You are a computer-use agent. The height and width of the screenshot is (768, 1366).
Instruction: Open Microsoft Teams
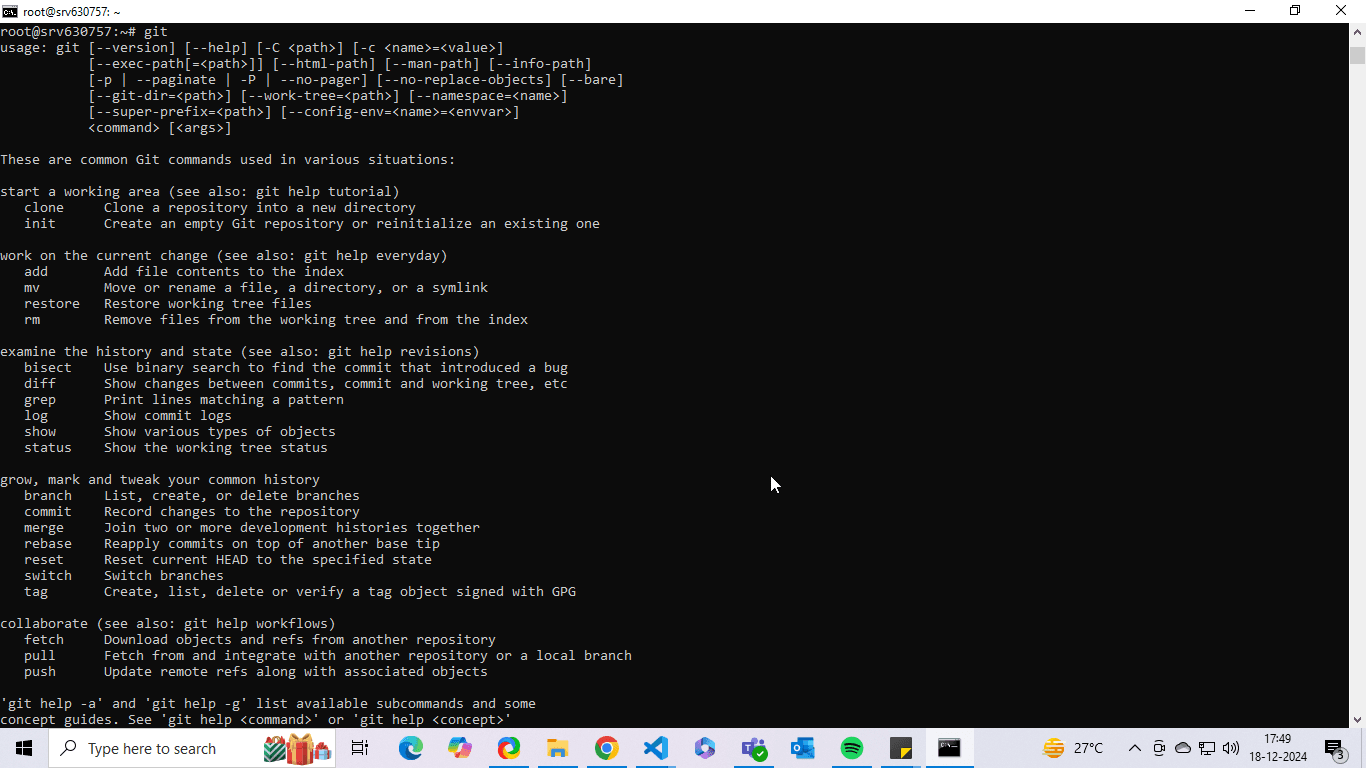754,748
